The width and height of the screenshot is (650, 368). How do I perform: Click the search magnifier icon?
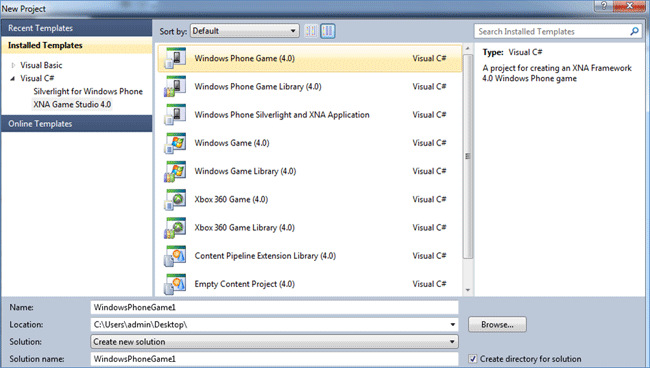click(x=634, y=31)
